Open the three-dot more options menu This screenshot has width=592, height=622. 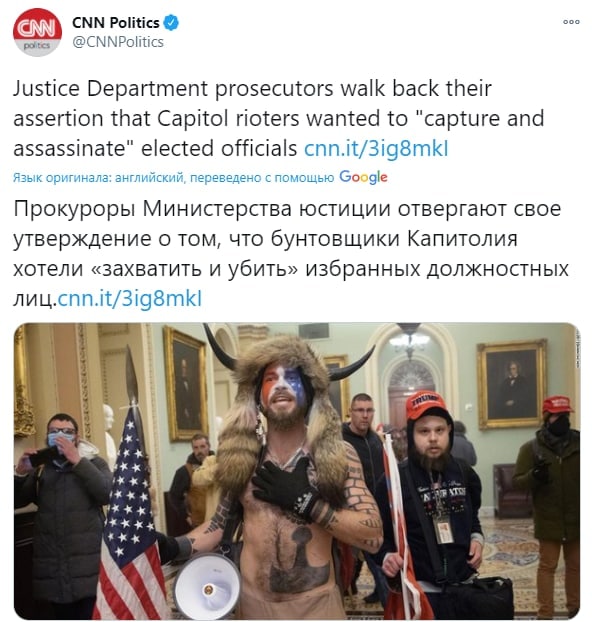coord(571,22)
